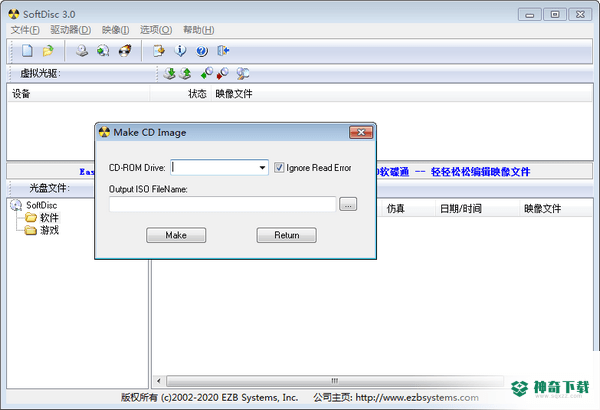Click the SoftDisc root disc icon in tree
This screenshot has width=600, height=410.
pyautogui.click(x=16, y=205)
